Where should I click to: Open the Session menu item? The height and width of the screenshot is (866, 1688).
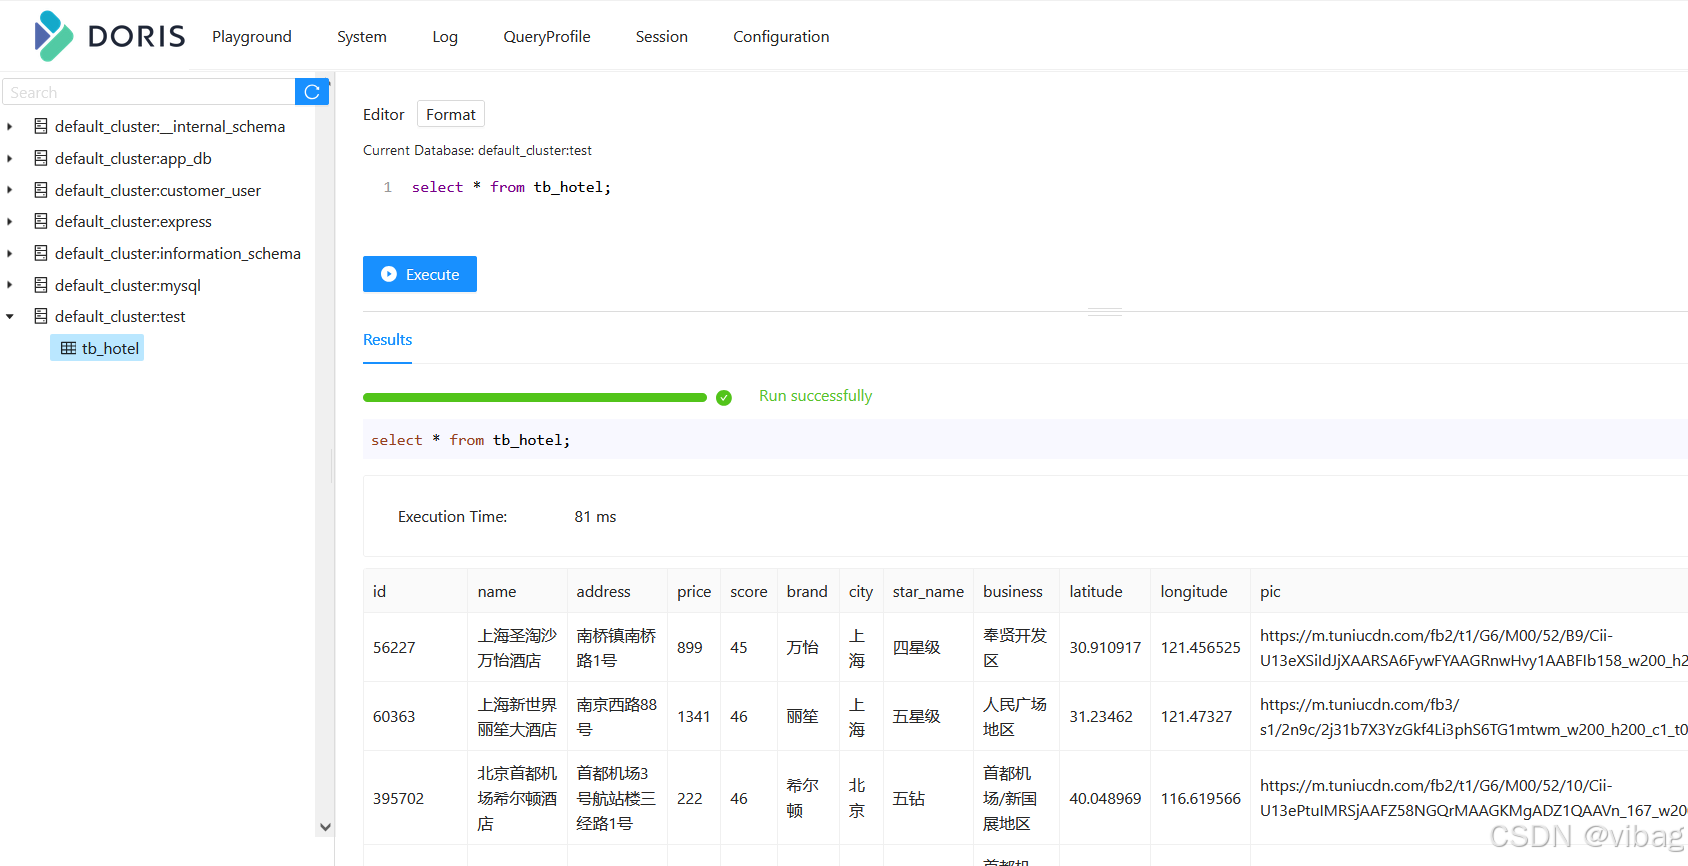click(x=662, y=37)
